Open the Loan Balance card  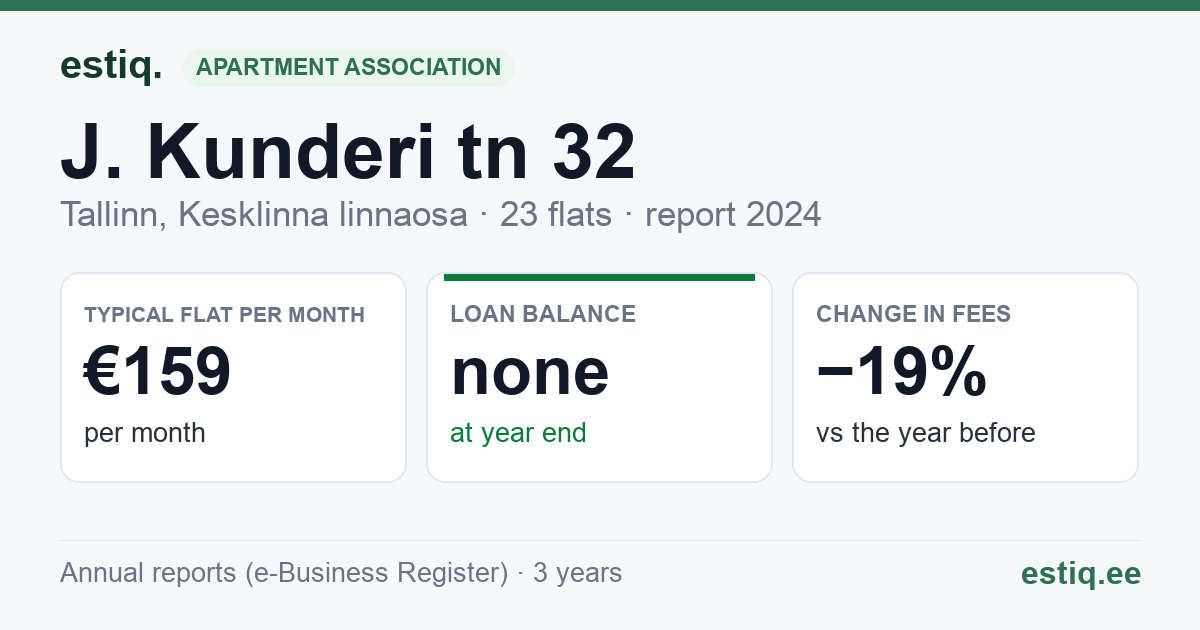click(599, 377)
